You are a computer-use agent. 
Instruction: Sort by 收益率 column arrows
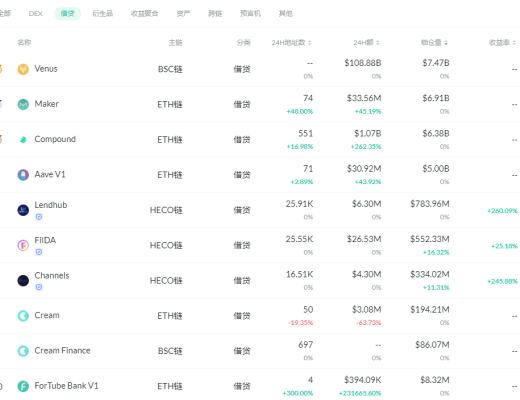click(514, 43)
